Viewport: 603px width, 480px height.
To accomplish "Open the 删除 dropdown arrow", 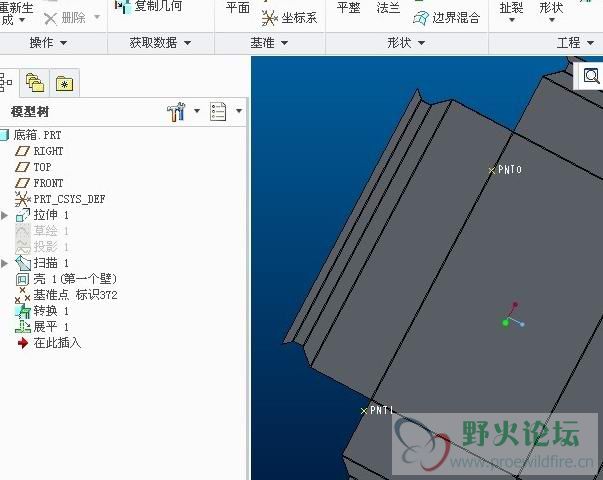I will tap(97, 17).
